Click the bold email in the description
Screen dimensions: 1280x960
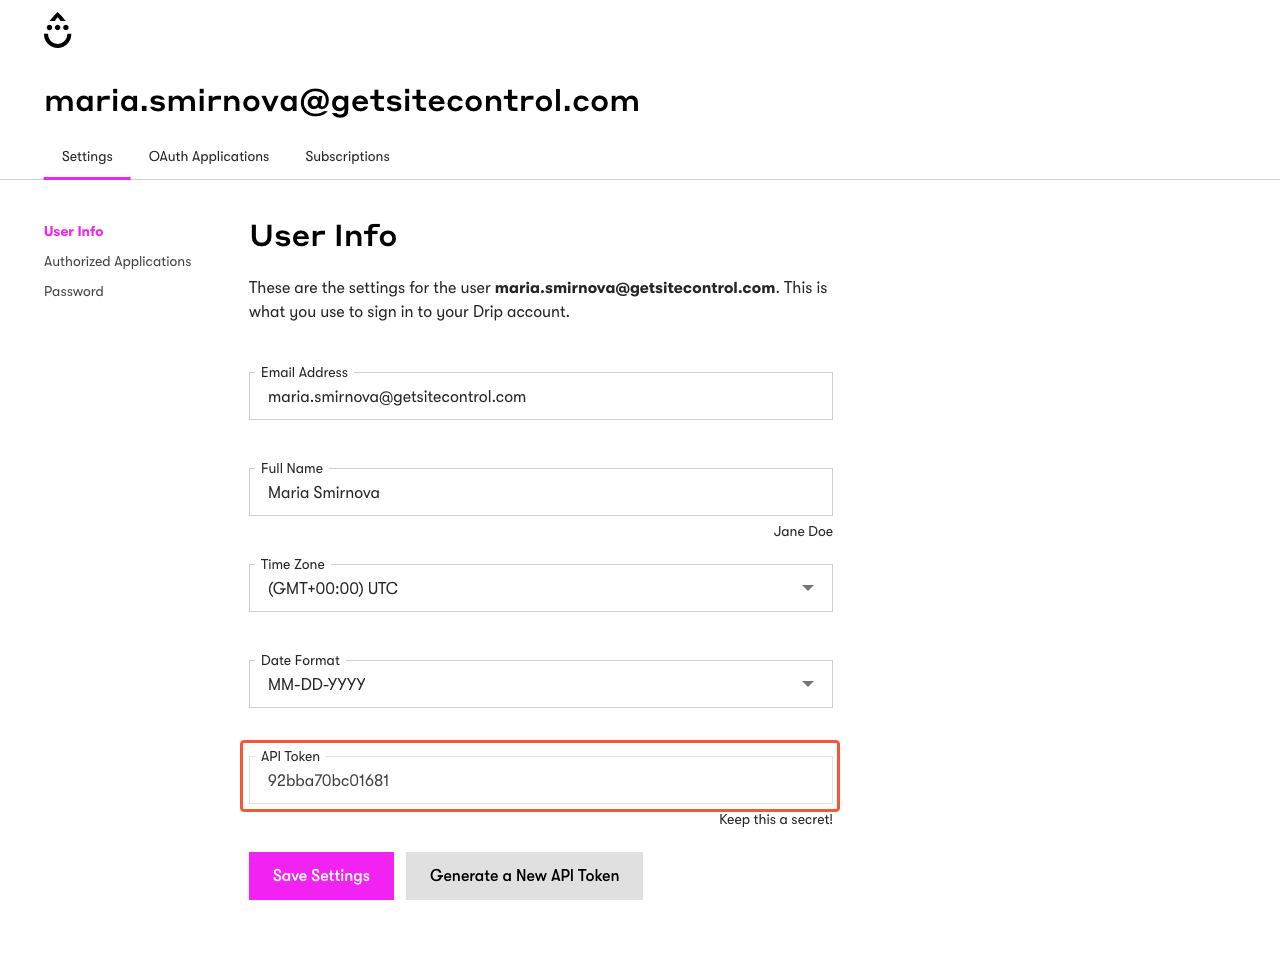tap(635, 288)
